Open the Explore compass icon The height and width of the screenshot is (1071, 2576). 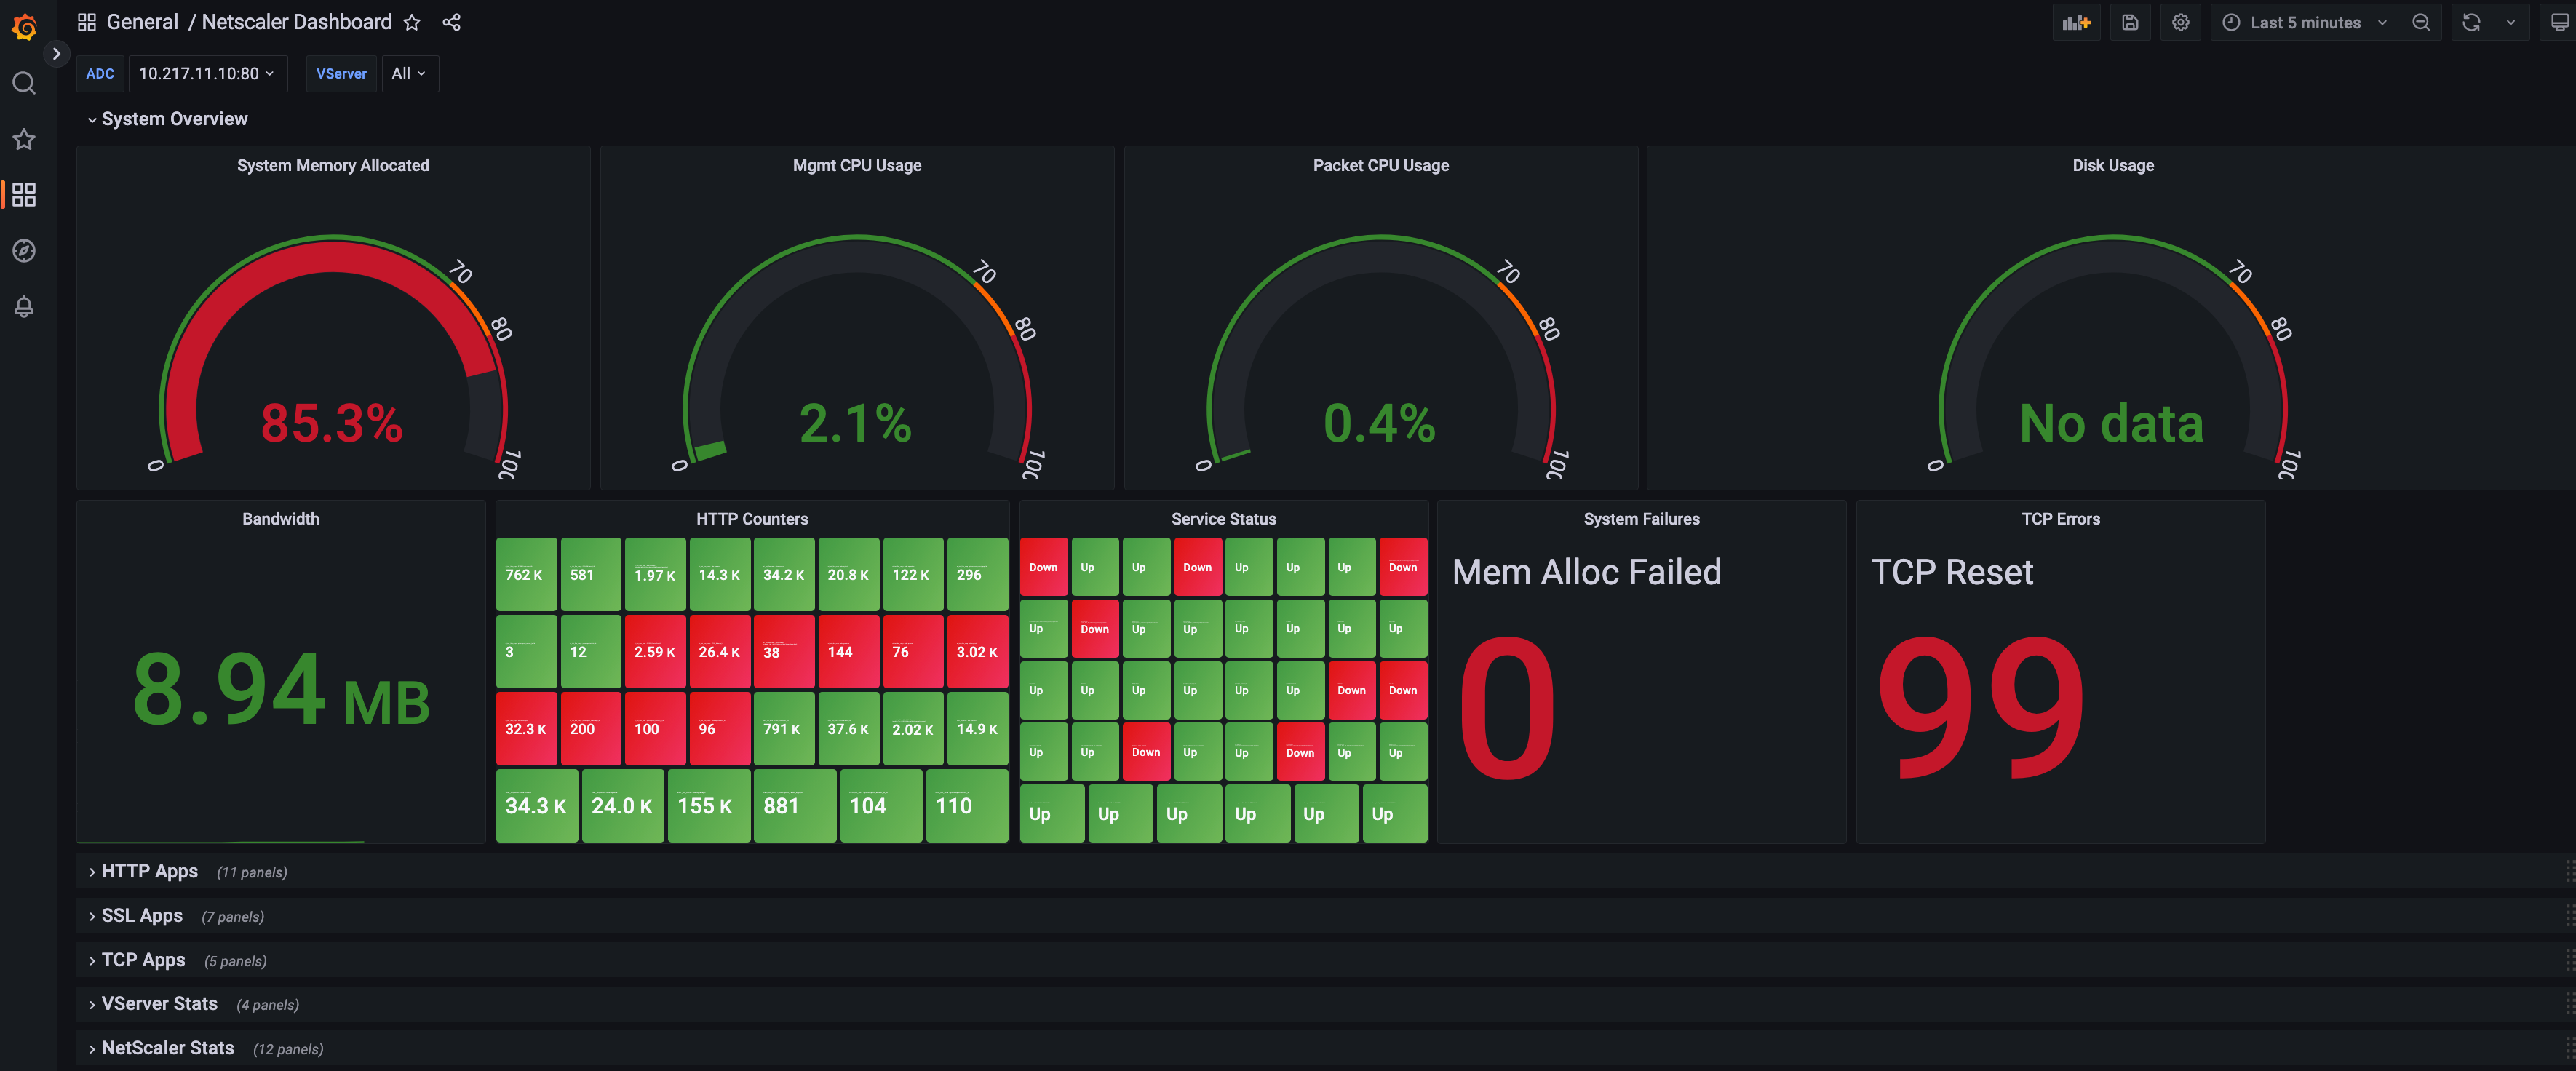pos(24,251)
